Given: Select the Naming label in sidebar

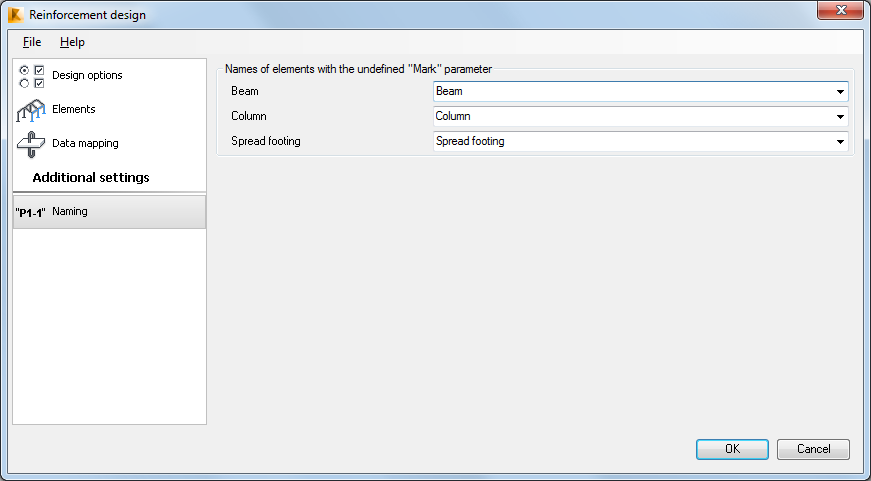Looking at the screenshot, I should 70,212.
